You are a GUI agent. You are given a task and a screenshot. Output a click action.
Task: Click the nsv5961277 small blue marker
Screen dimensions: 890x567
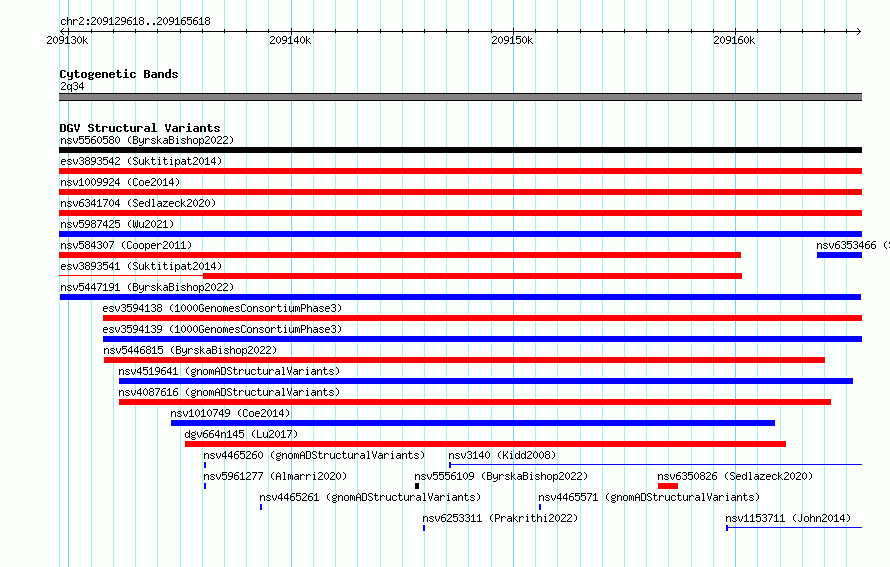pyautogui.click(x=205, y=486)
